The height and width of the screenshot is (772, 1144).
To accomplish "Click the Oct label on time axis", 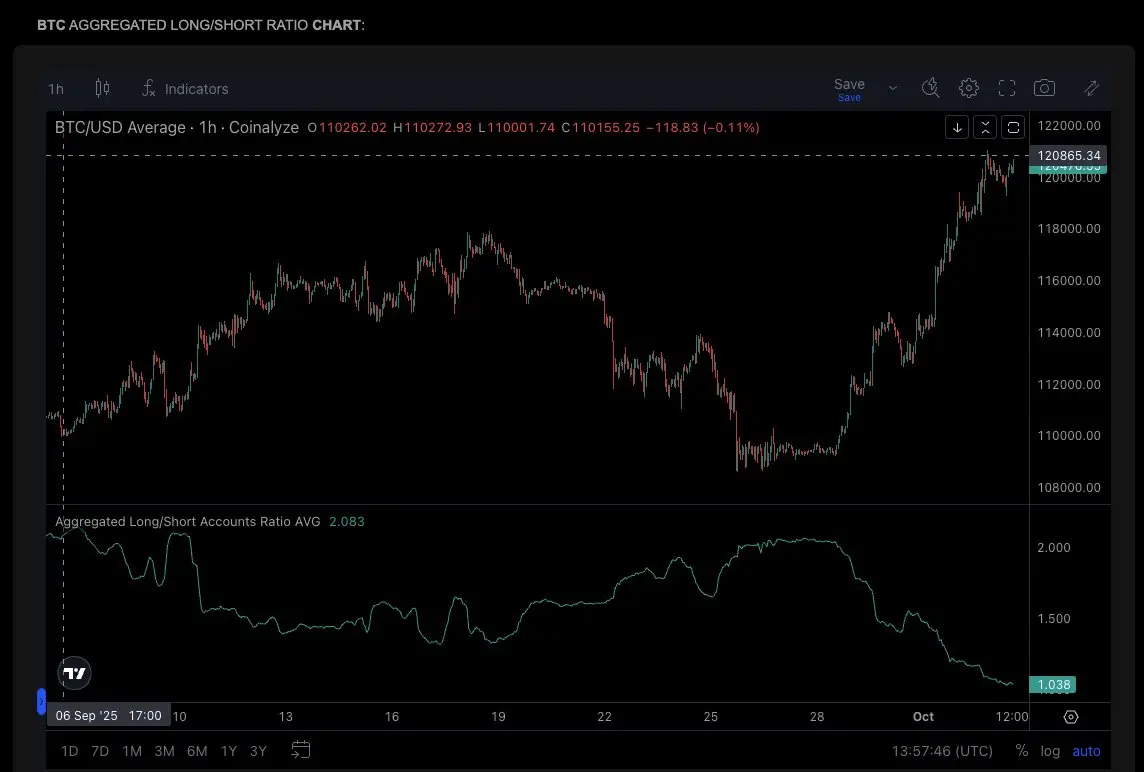I will pos(923,717).
